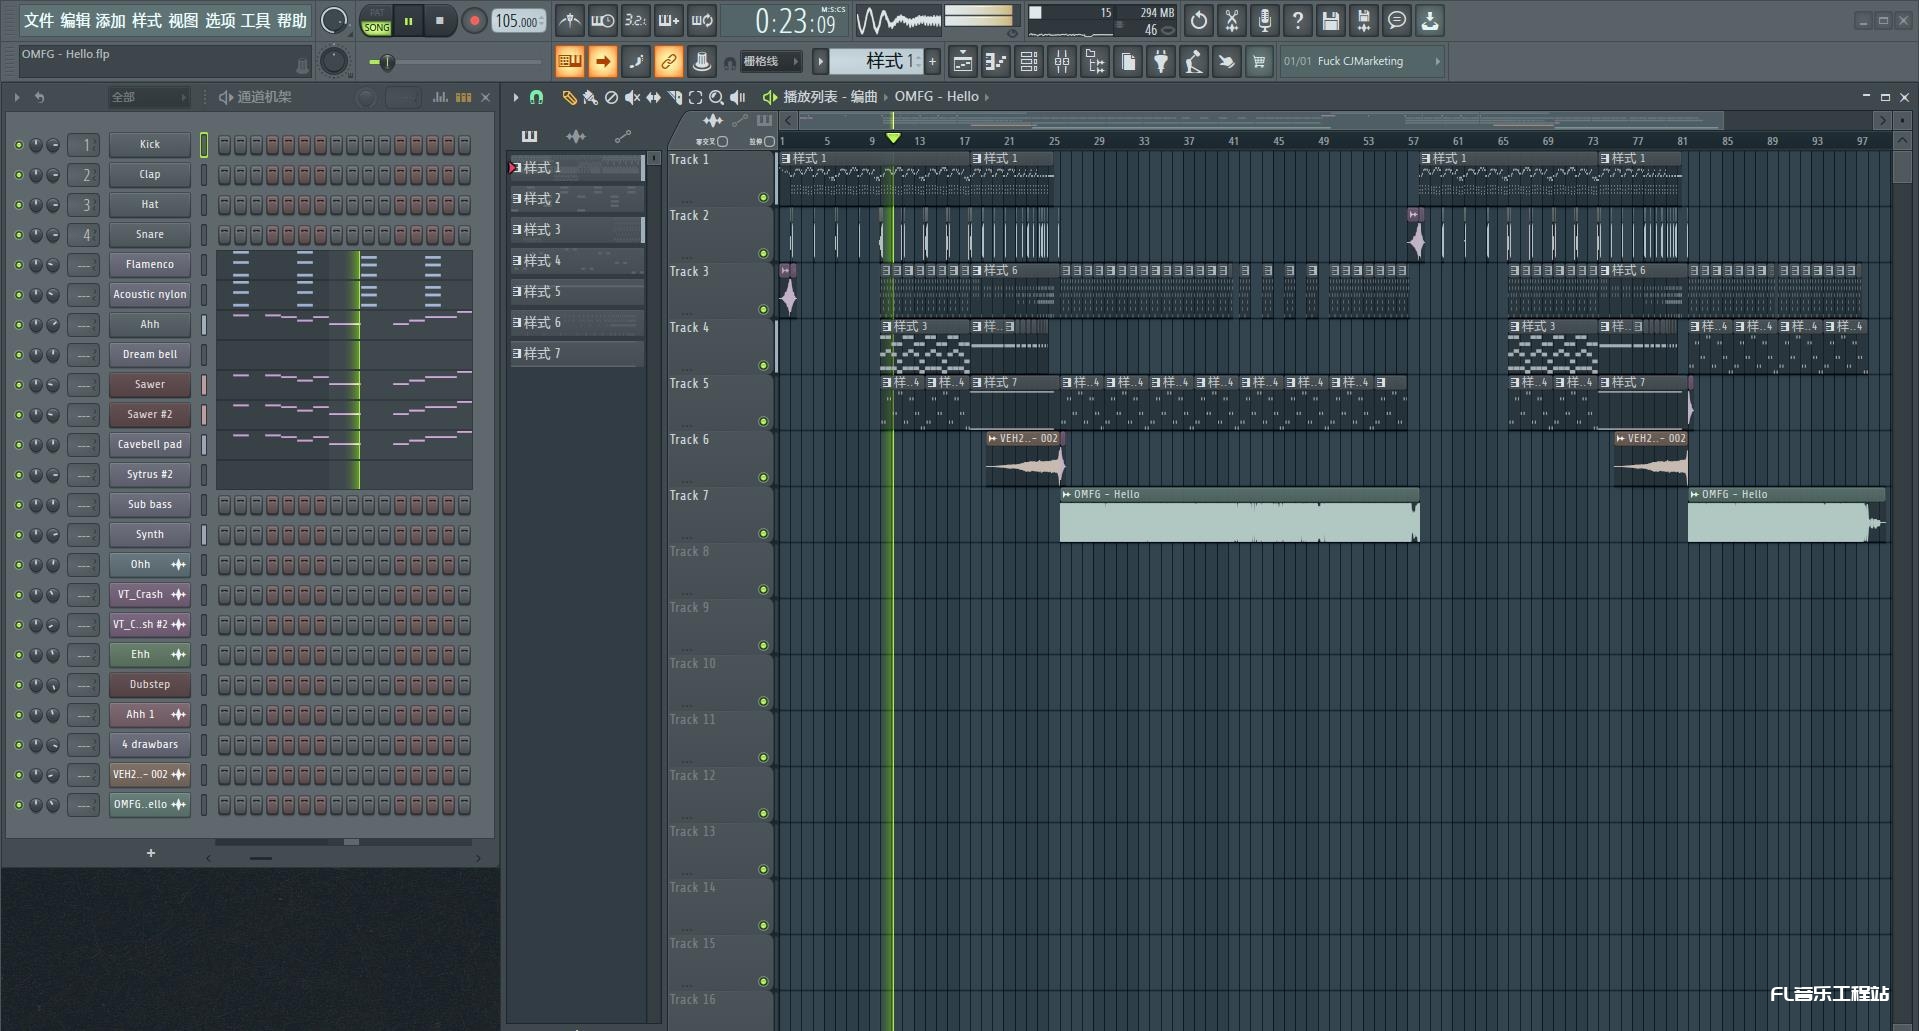1919x1031 pixels.
Task: Toggle auto-scroll arrow button
Action: pos(603,62)
